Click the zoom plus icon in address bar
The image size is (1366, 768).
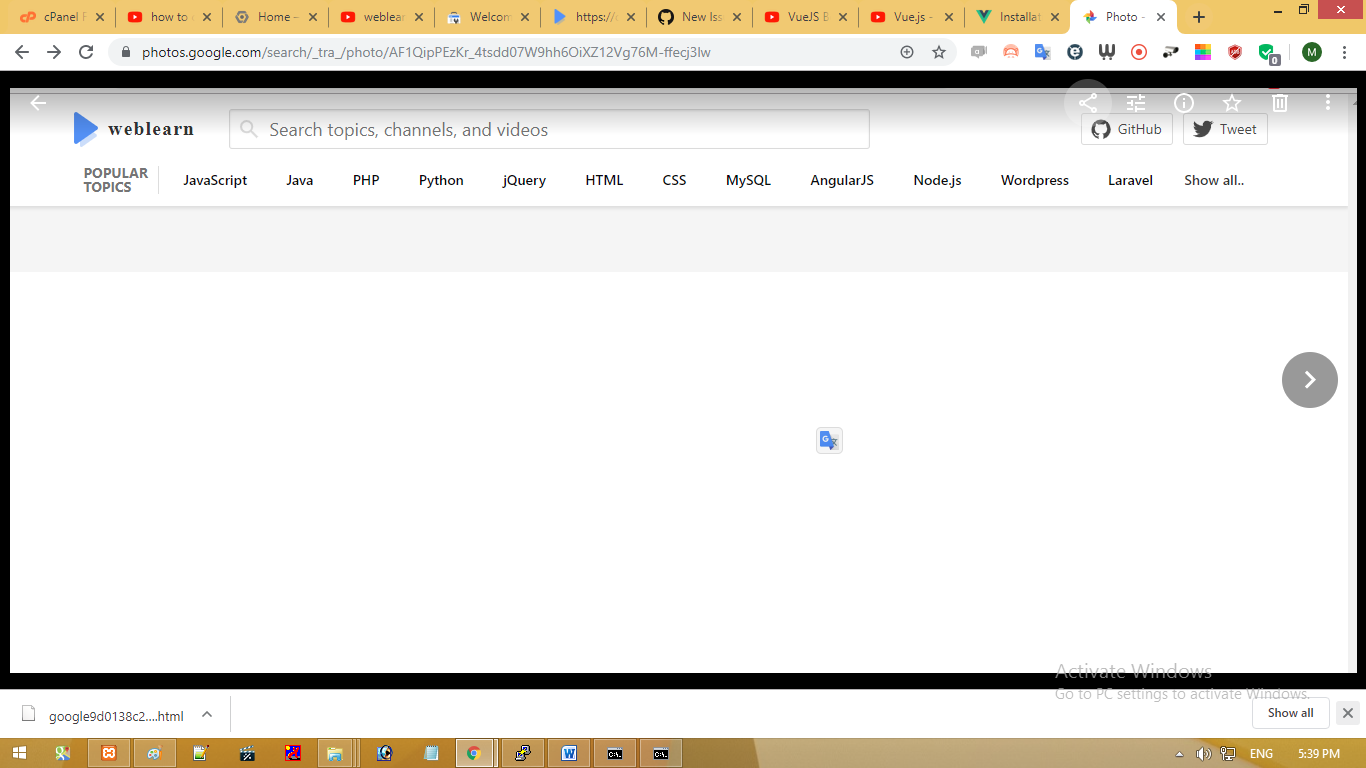point(907,52)
